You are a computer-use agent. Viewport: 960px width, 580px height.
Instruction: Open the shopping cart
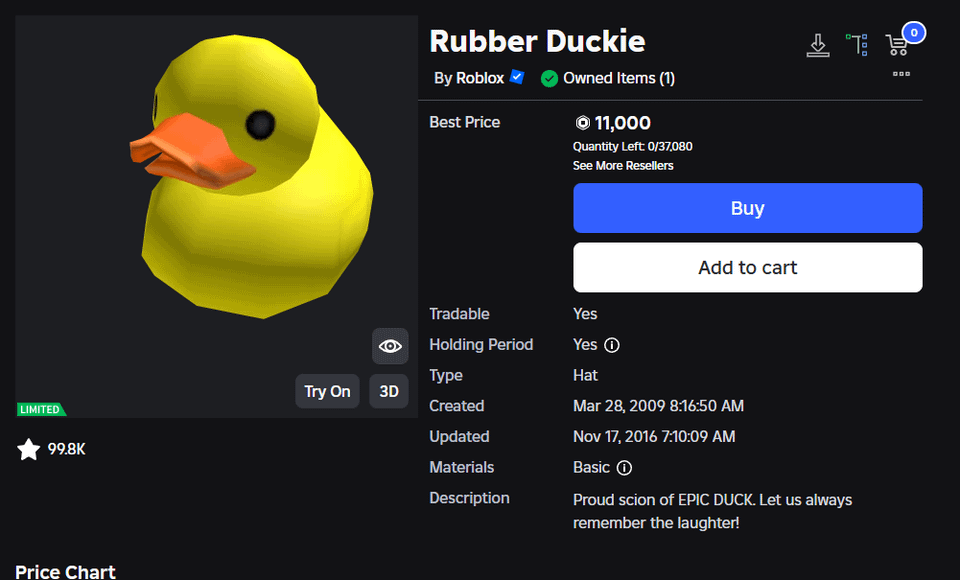[897, 45]
